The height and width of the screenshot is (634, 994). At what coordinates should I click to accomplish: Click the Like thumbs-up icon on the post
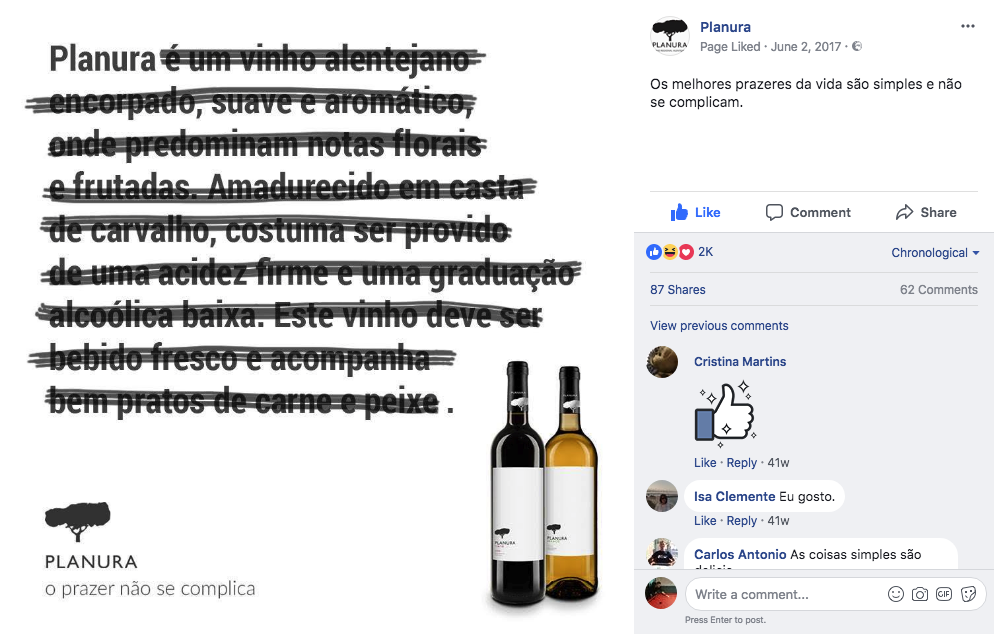click(x=679, y=212)
